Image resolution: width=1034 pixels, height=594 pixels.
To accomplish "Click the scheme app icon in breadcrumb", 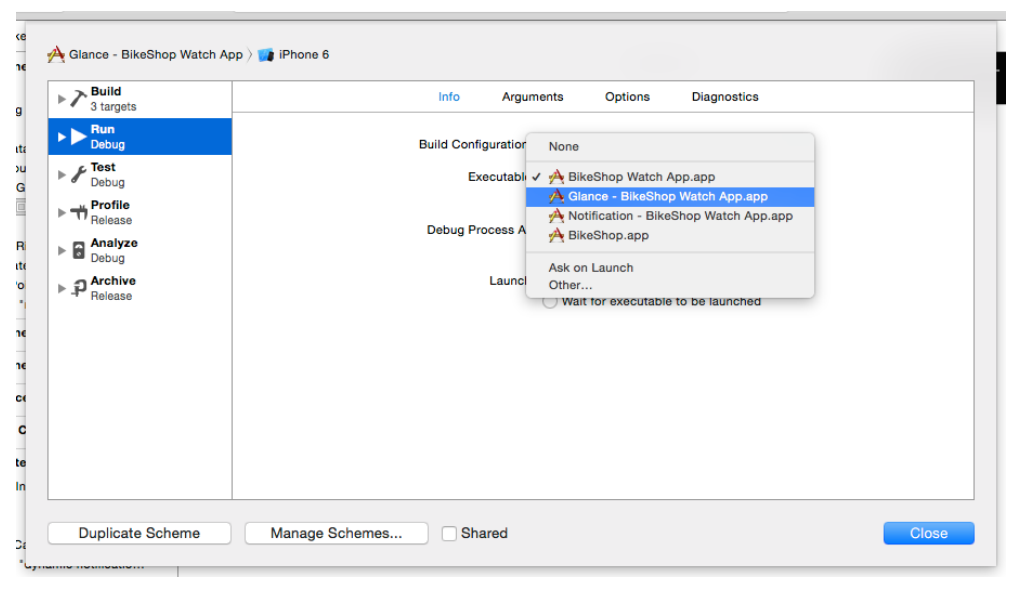I will click(x=56, y=55).
